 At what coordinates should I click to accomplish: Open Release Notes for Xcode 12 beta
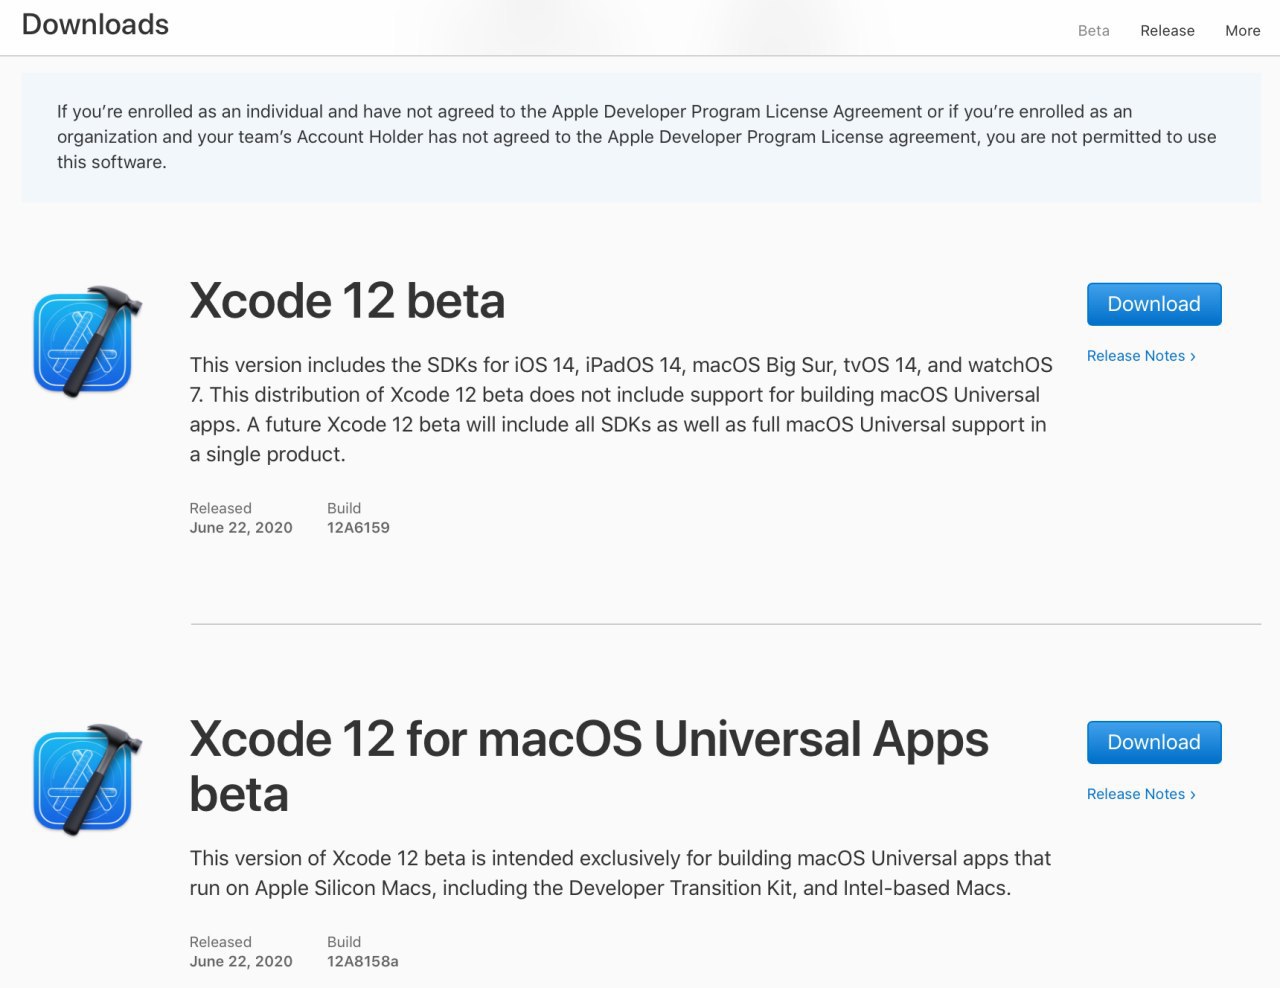click(1141, 356)
